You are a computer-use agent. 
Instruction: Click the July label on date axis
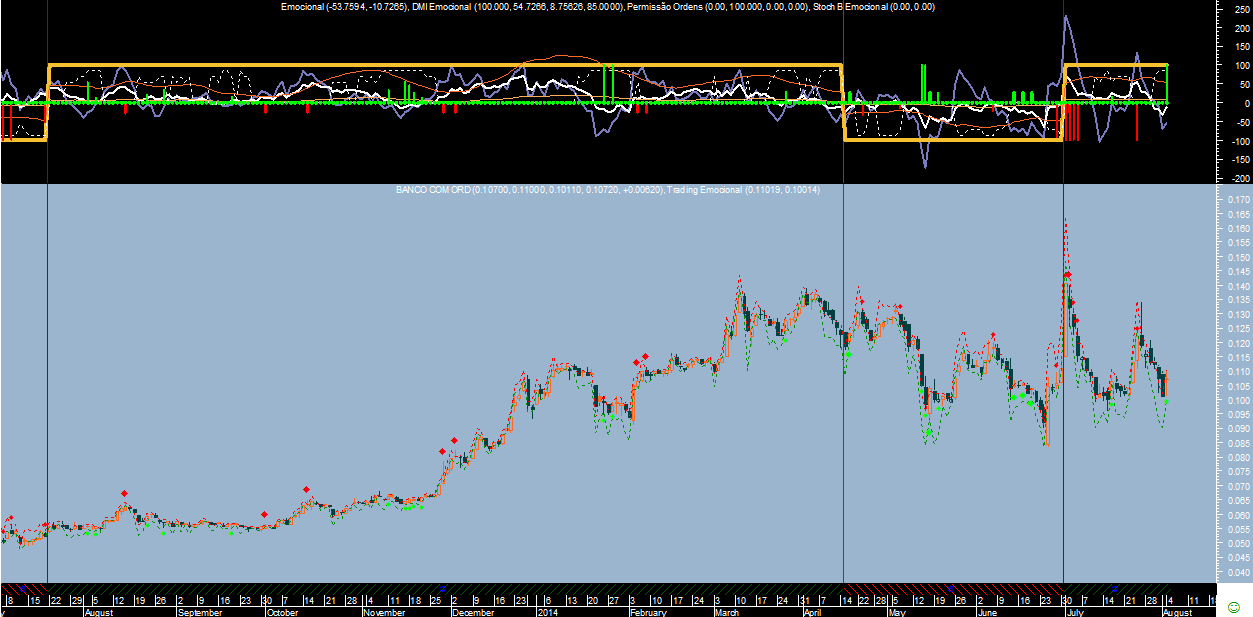coord(1076,612)
